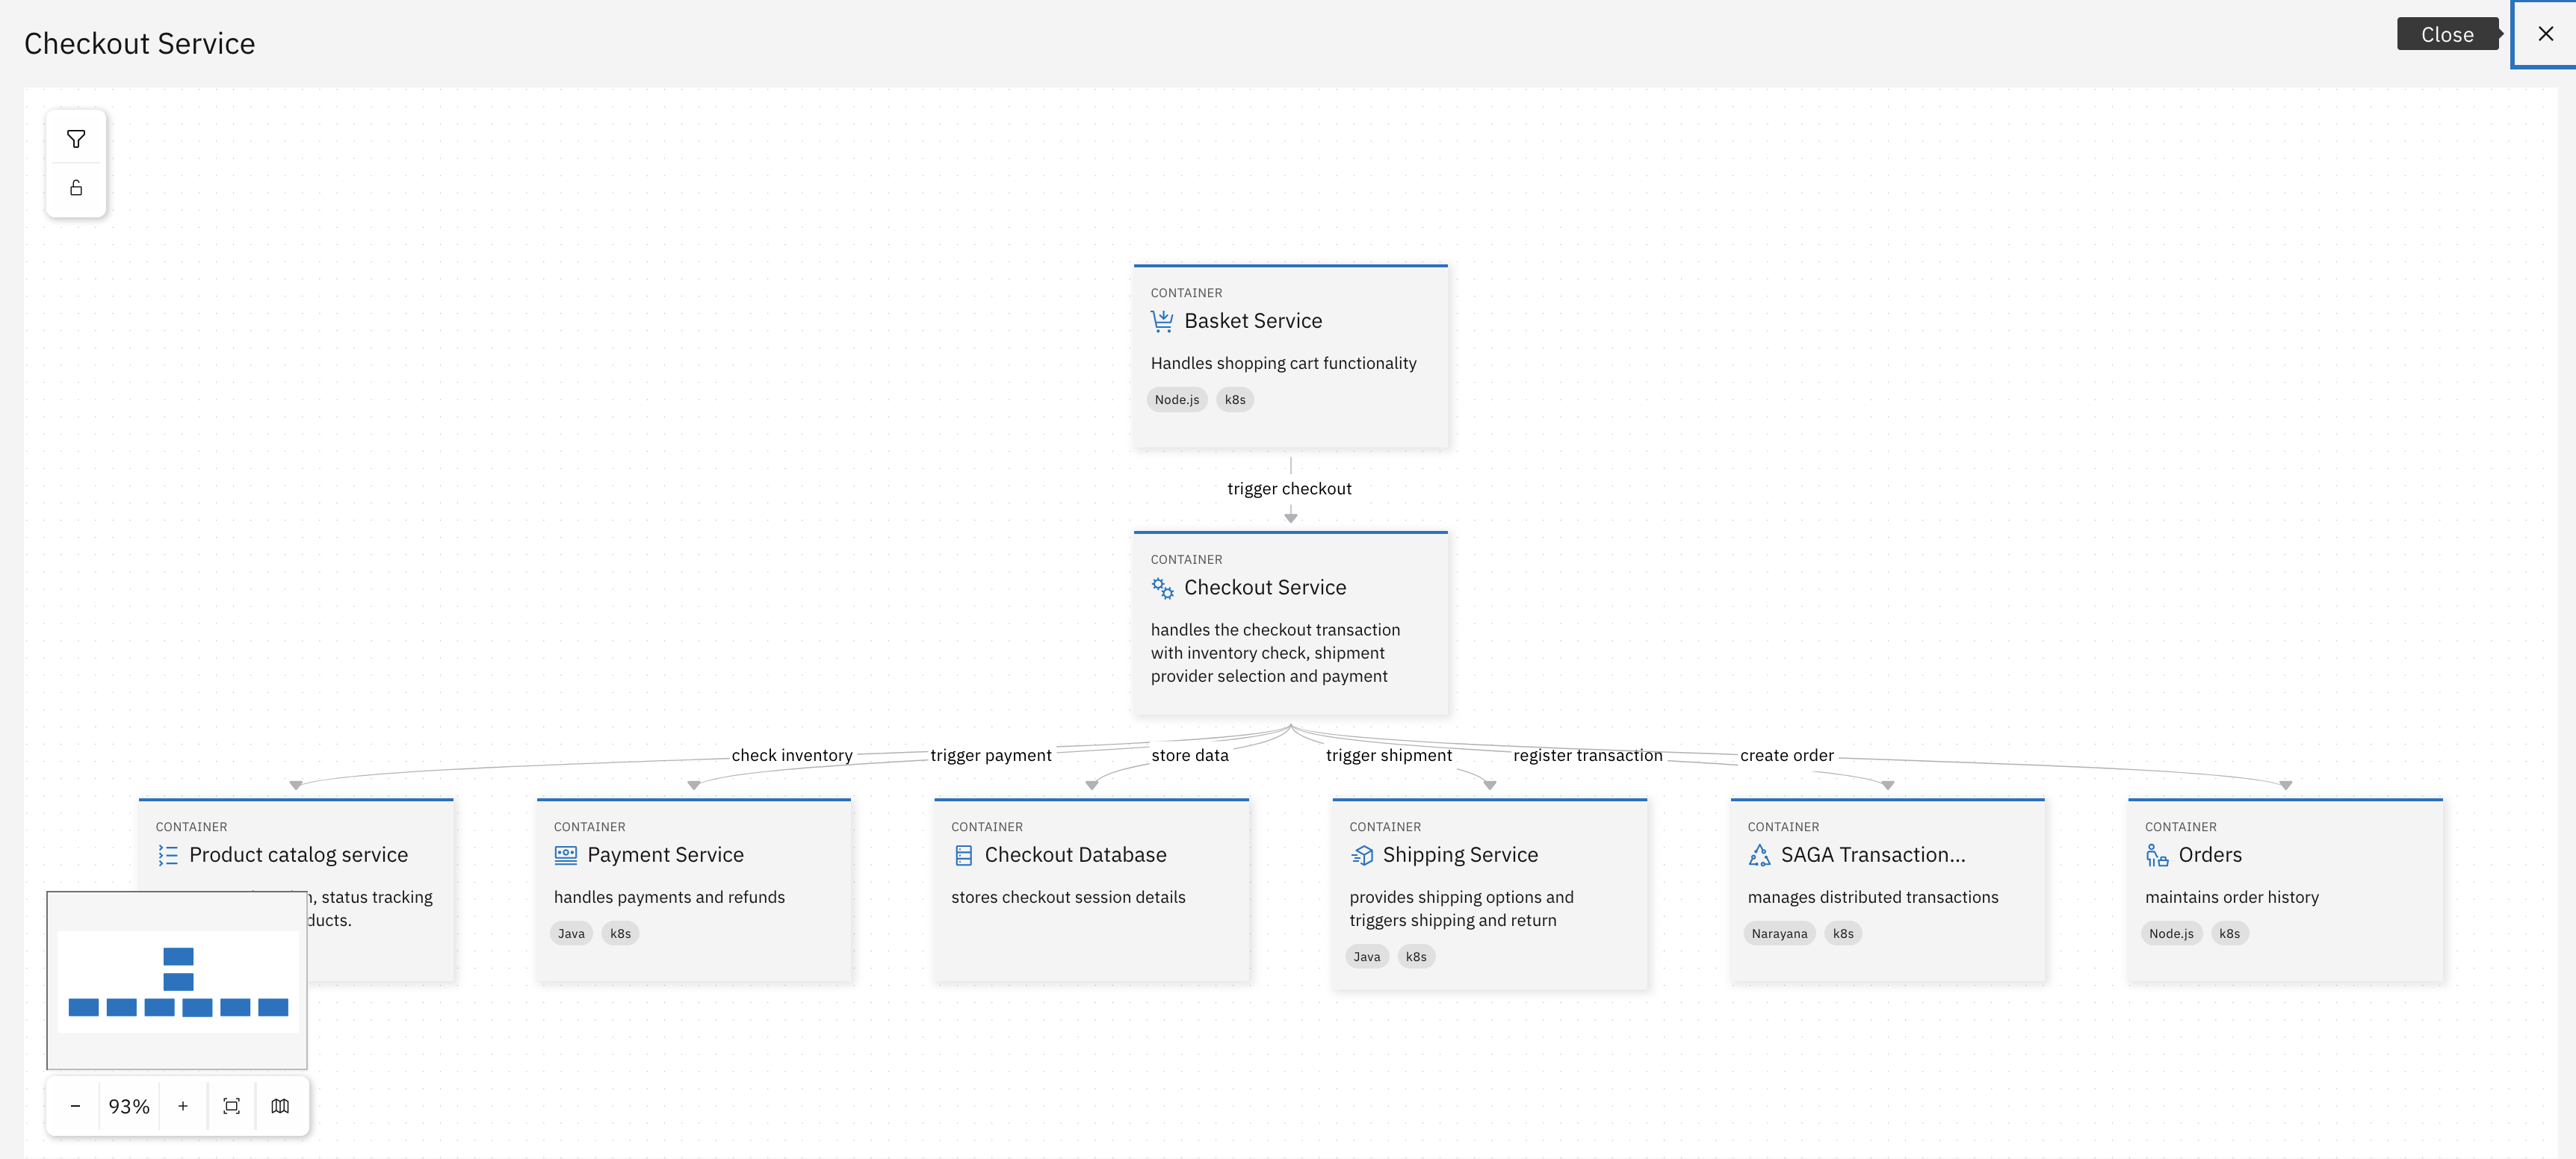
Task: Increase zoom with the plus control
Action: (182, 1106)
